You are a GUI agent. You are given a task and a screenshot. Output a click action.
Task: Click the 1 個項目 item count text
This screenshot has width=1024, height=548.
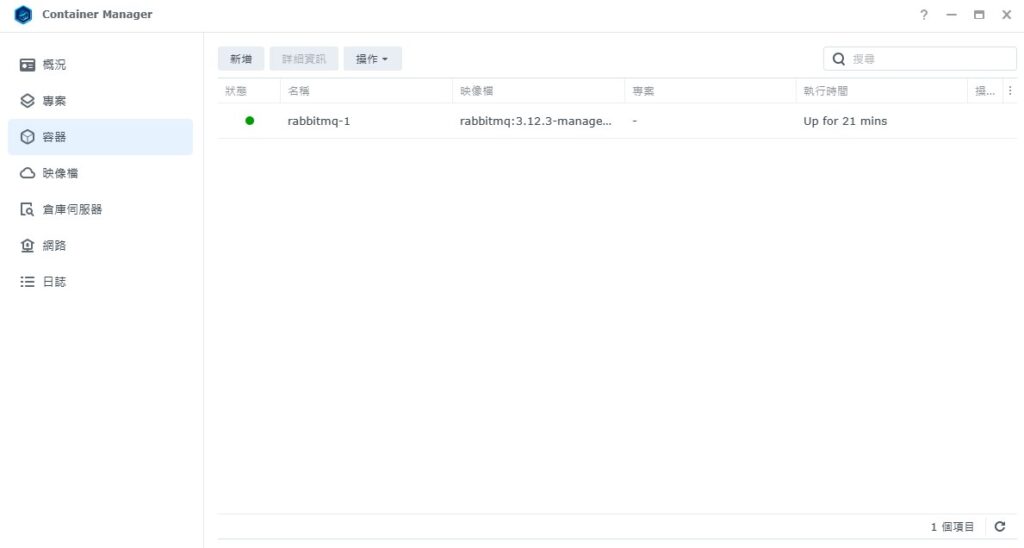coord(952,526)
